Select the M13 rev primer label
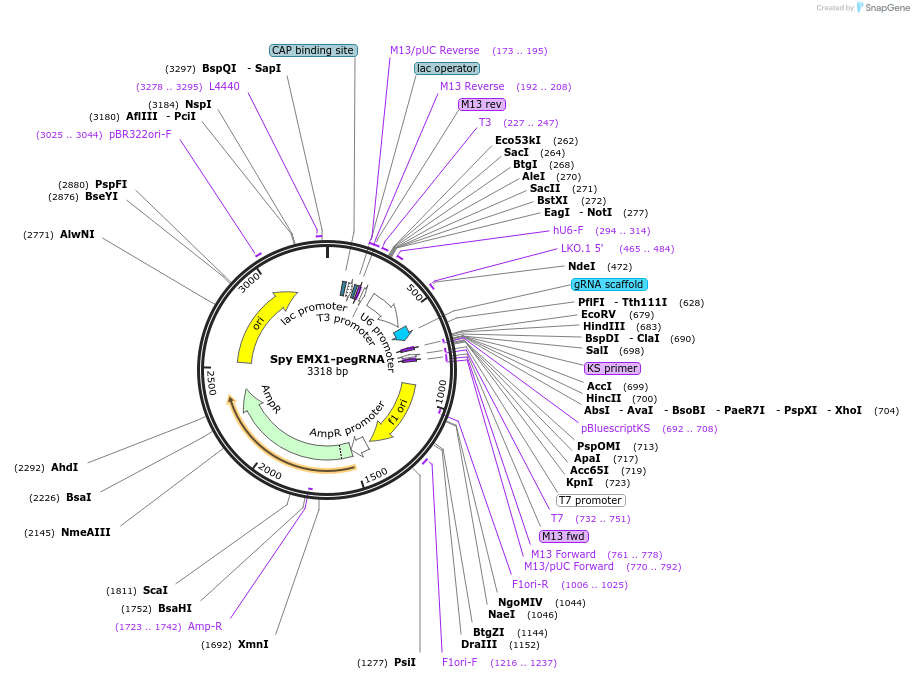The width and height of the screenshot is (914, 679). [x=482, y=104]
